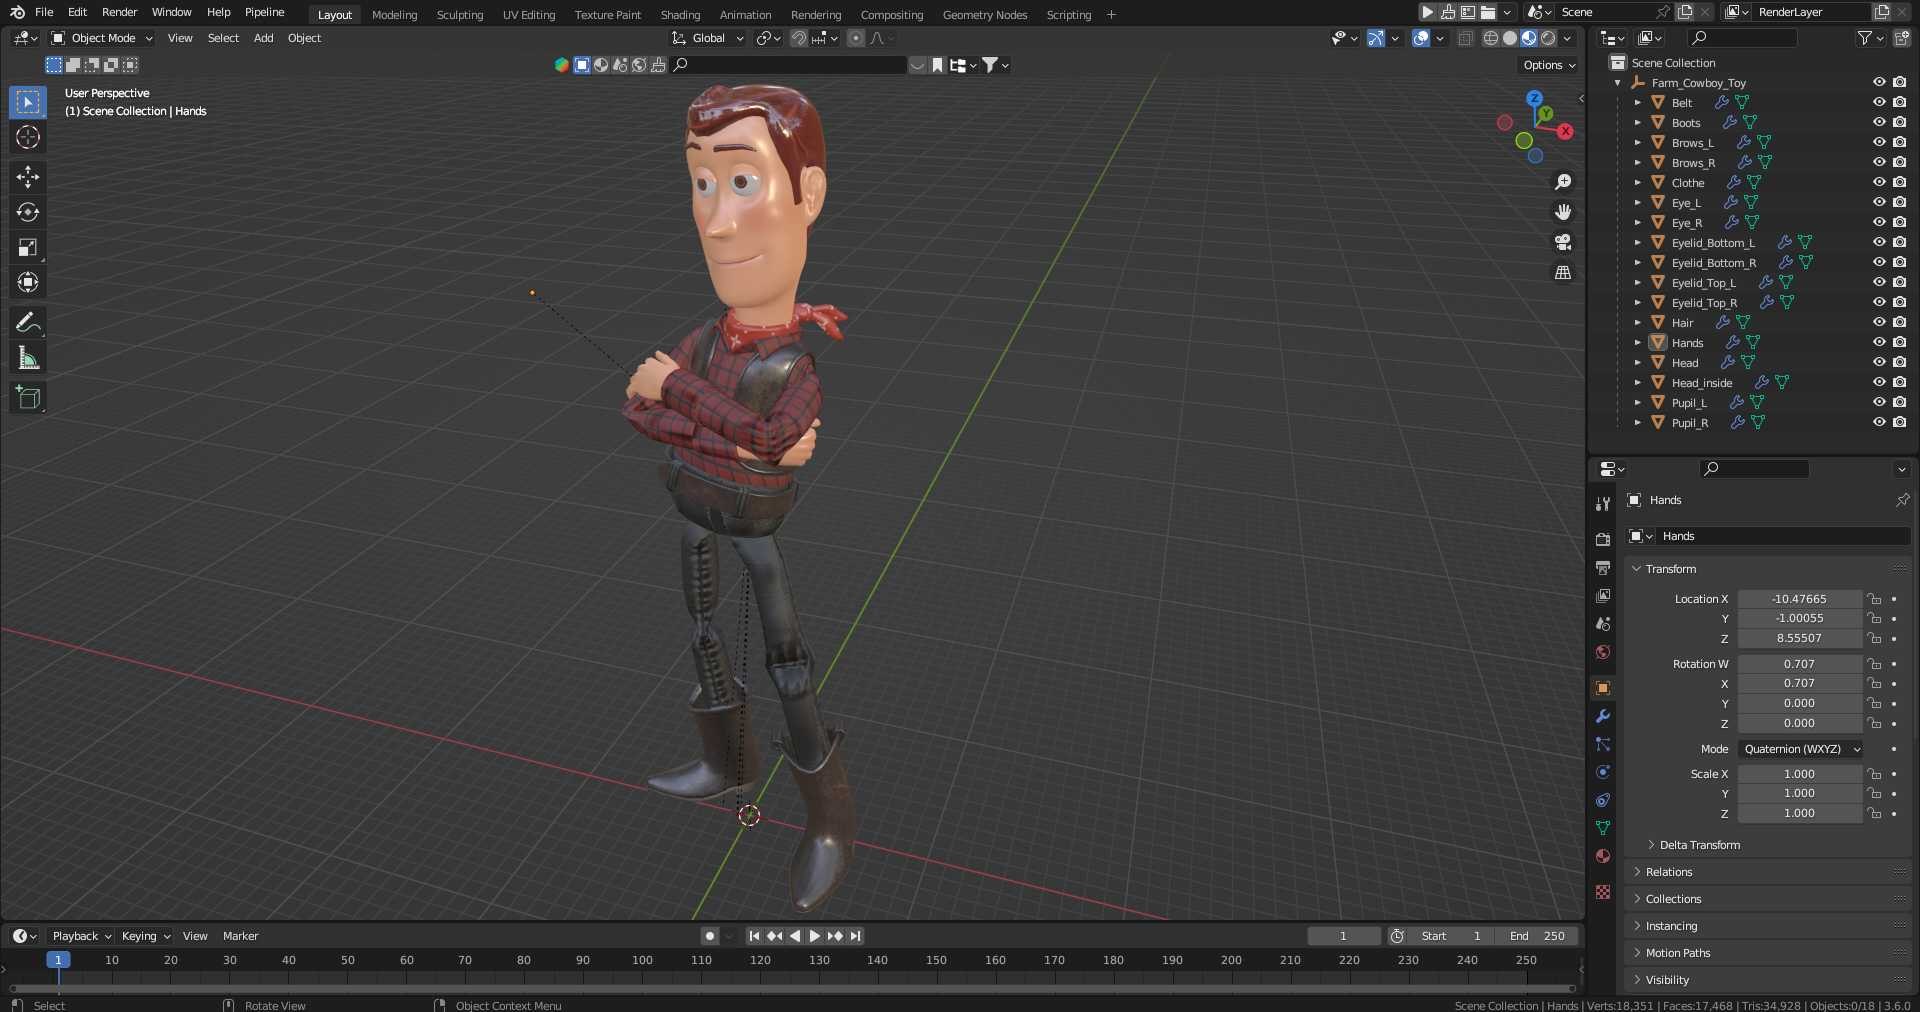Add a new workspace with plus

click(x=1111, y=15)
